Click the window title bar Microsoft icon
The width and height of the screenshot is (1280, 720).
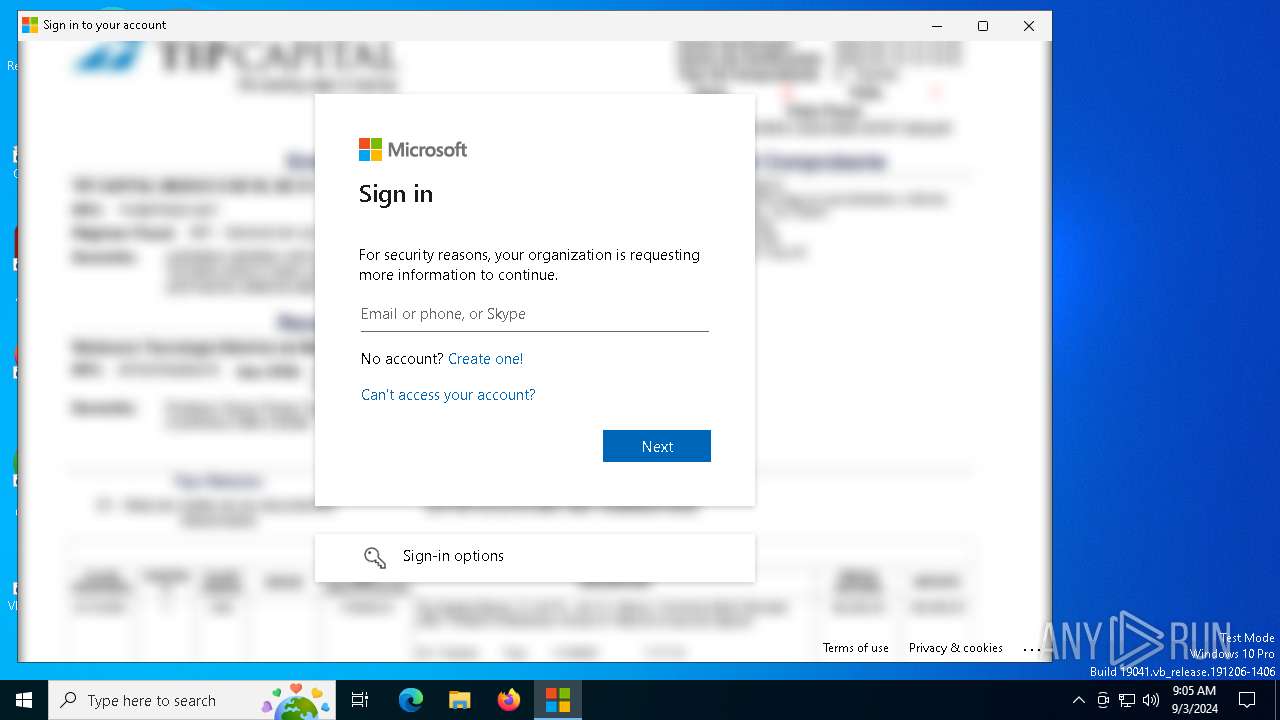pos(30,25)
